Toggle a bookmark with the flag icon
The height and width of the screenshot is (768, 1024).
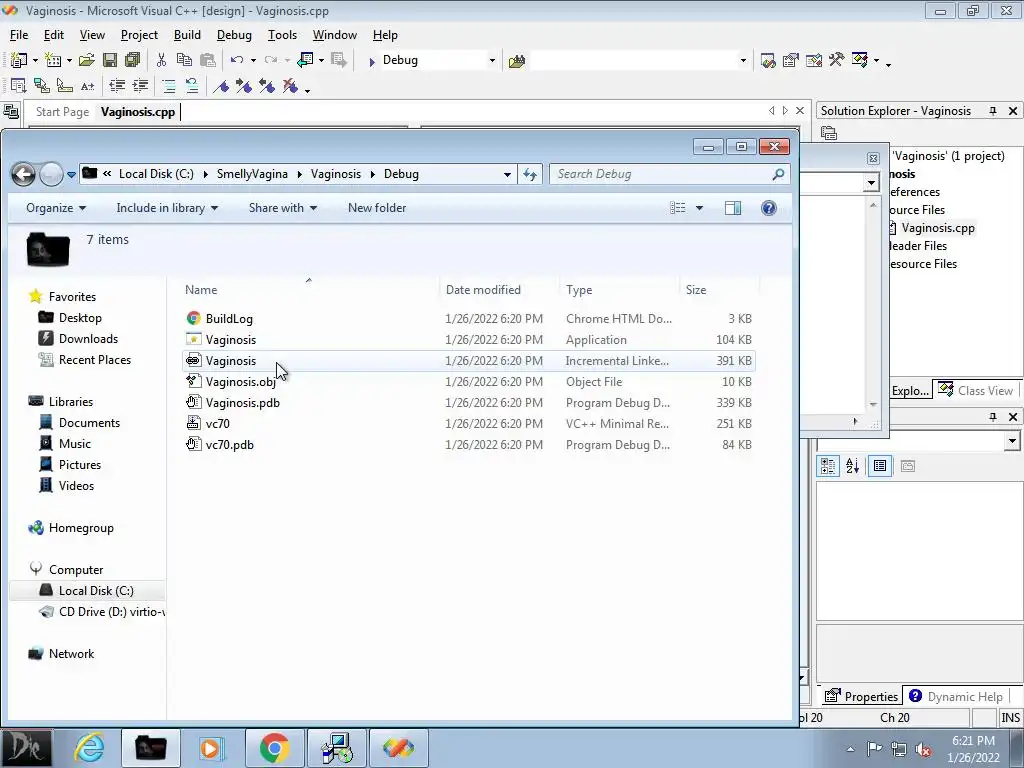click(221, 86)
